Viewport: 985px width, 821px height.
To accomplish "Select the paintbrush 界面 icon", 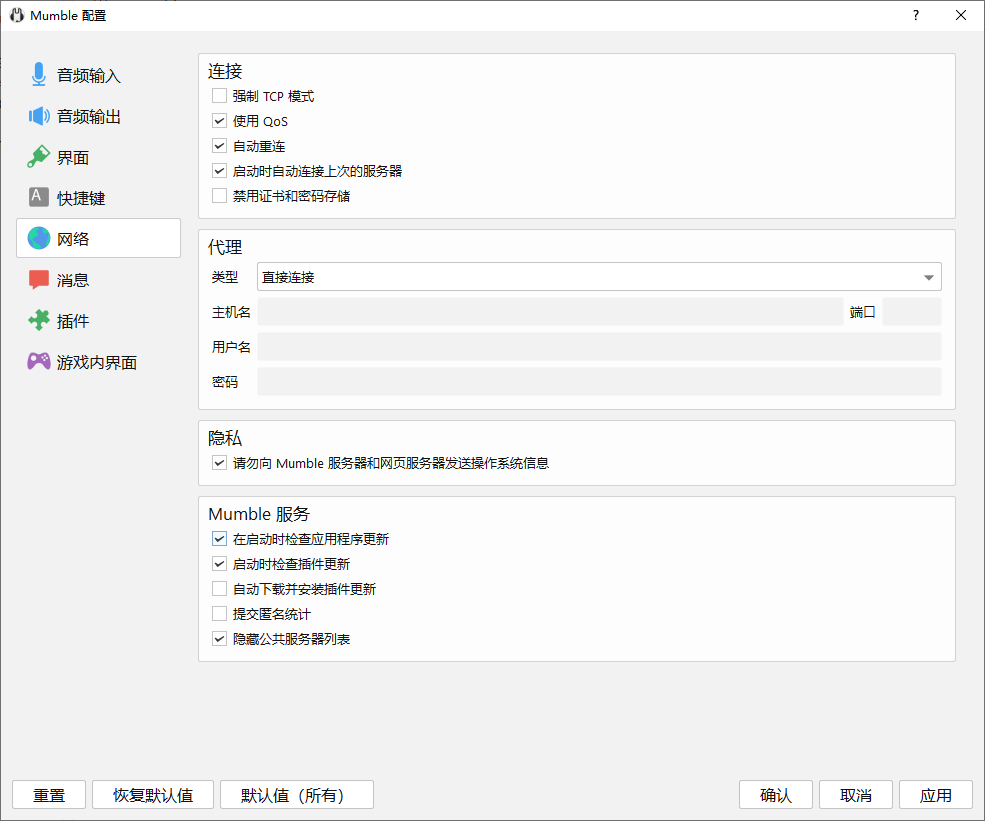I will pos(39,157).
